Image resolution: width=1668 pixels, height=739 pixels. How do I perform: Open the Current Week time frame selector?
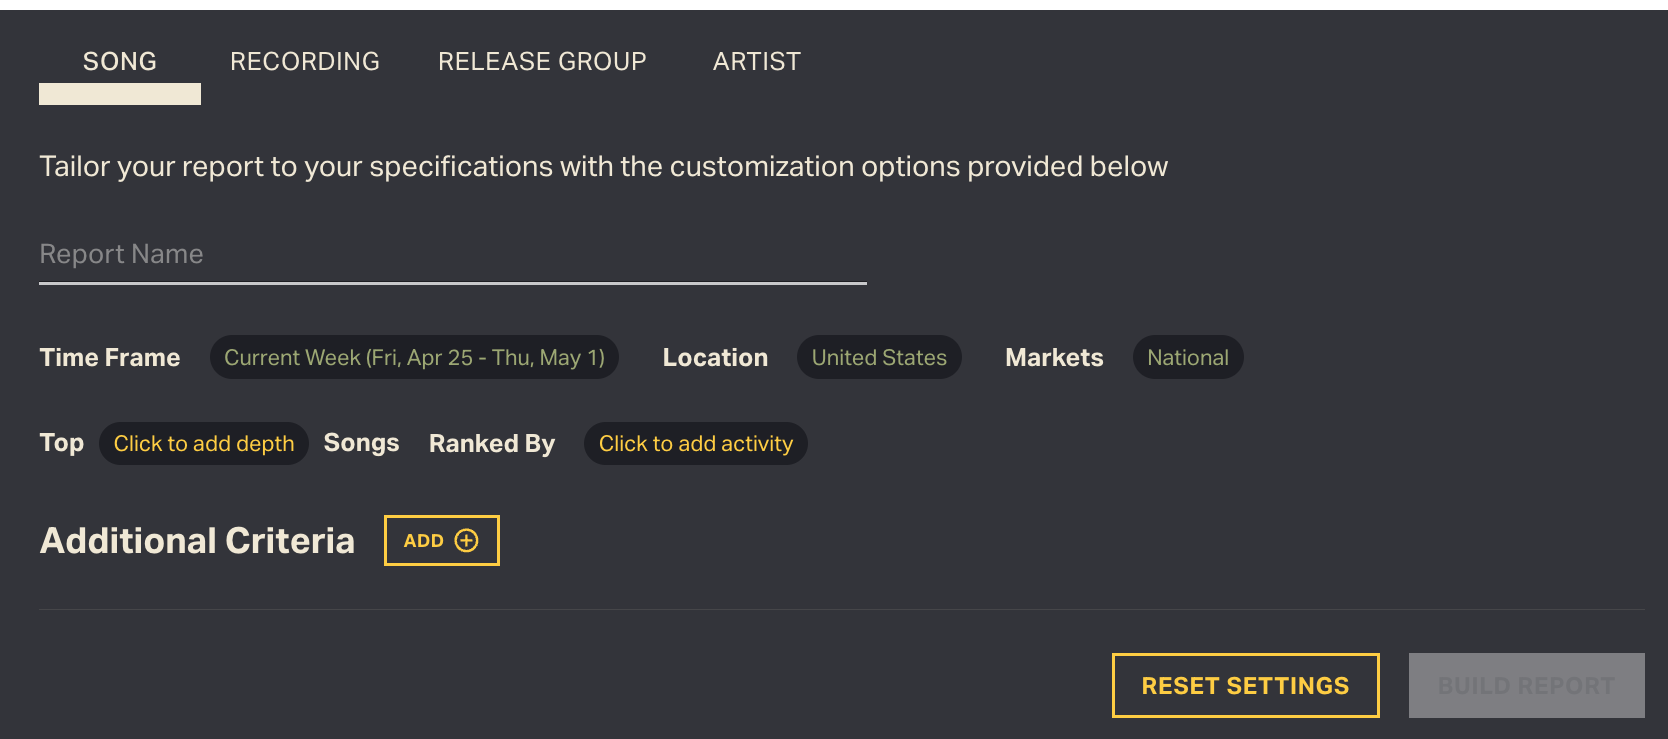point(414,358)
